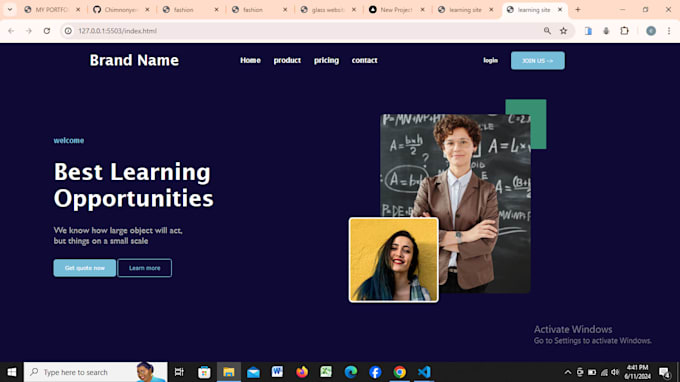Open Excel from taskbar
This screenshot has width=680, height=382.
click(326, 372)
